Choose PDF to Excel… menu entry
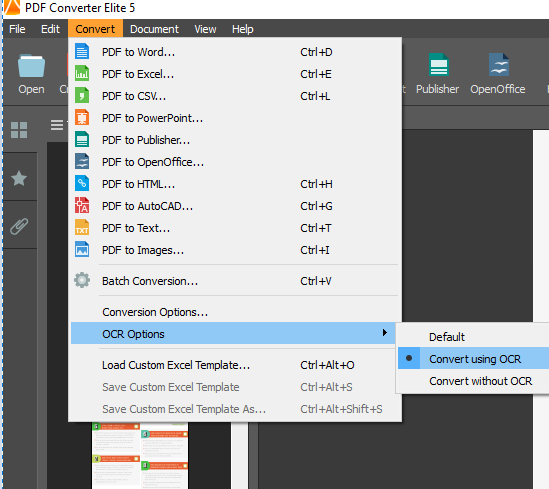549x489 pixels. [x=235, y=74]
